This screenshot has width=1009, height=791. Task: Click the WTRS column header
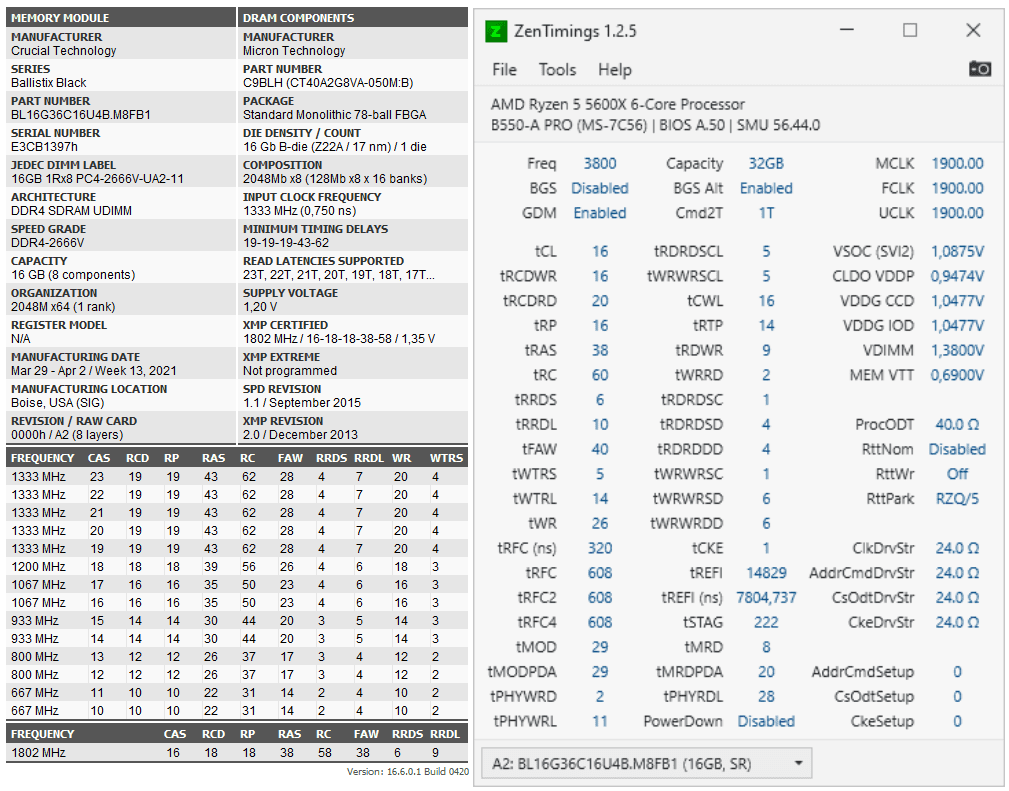point(446,458)
